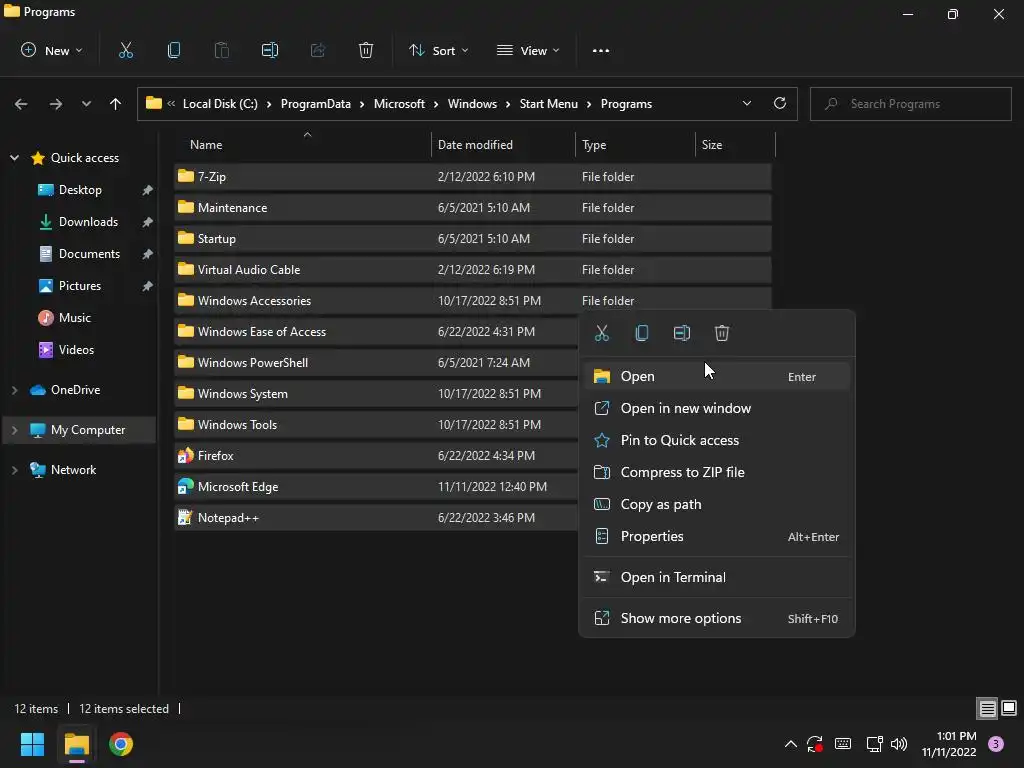Sort by the Size column header
The height and width of the screenshot is (768, 1024).
click(735, 145)
